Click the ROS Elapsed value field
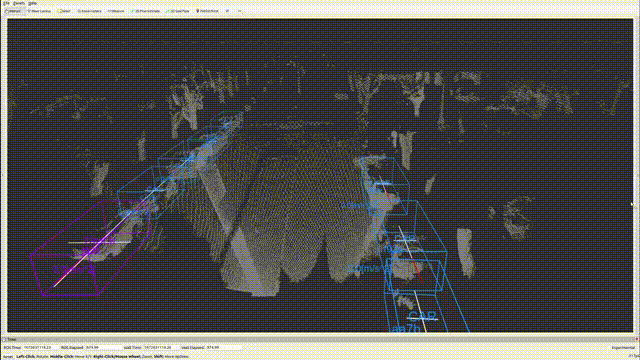 (x=103, y=348)
